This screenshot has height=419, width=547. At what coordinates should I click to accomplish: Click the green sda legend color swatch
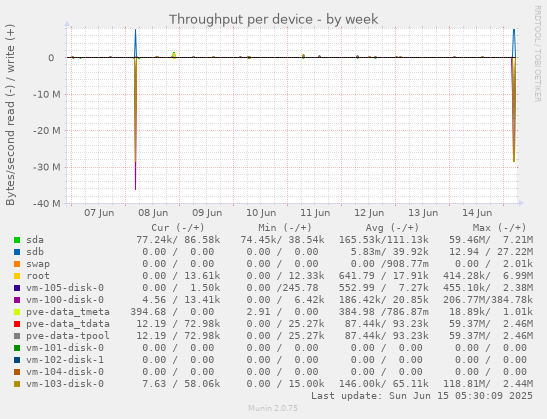click(17, 240)
